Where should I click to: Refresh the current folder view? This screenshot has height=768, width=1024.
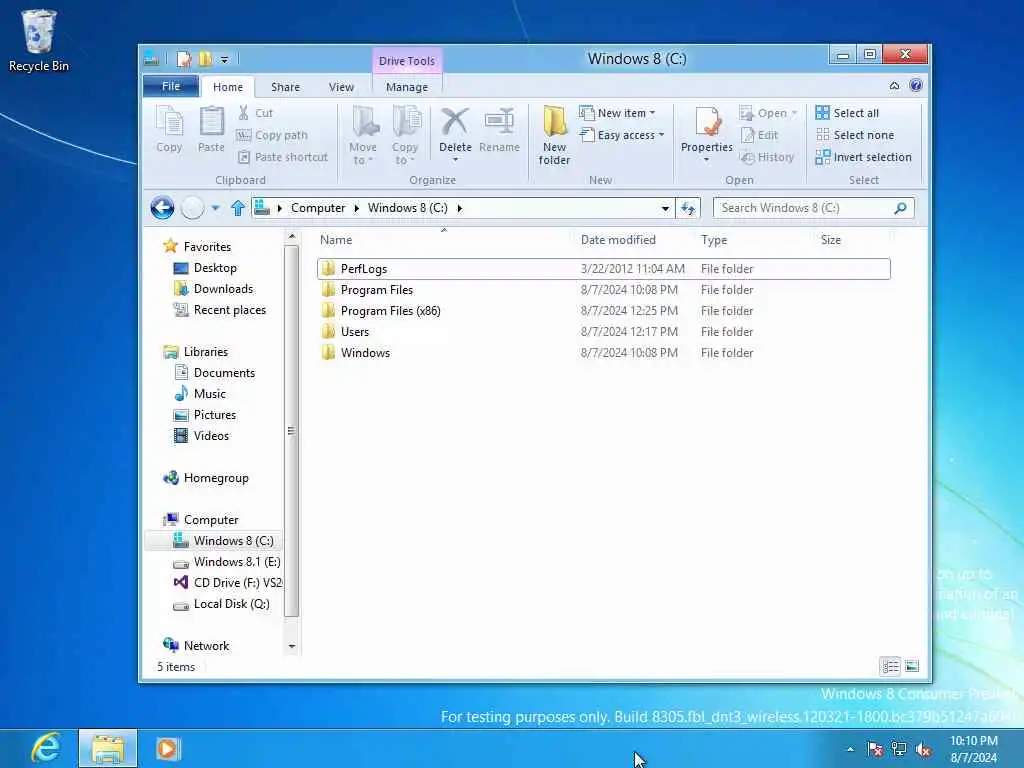point(688,208)
